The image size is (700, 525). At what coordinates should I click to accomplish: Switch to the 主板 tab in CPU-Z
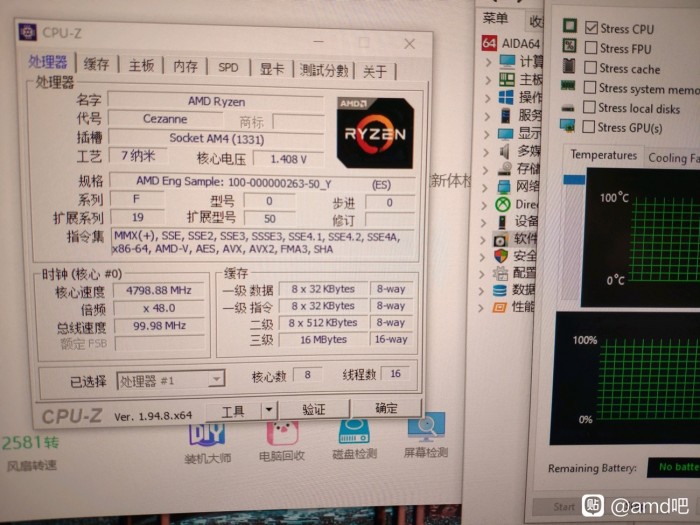pos(141,65)
